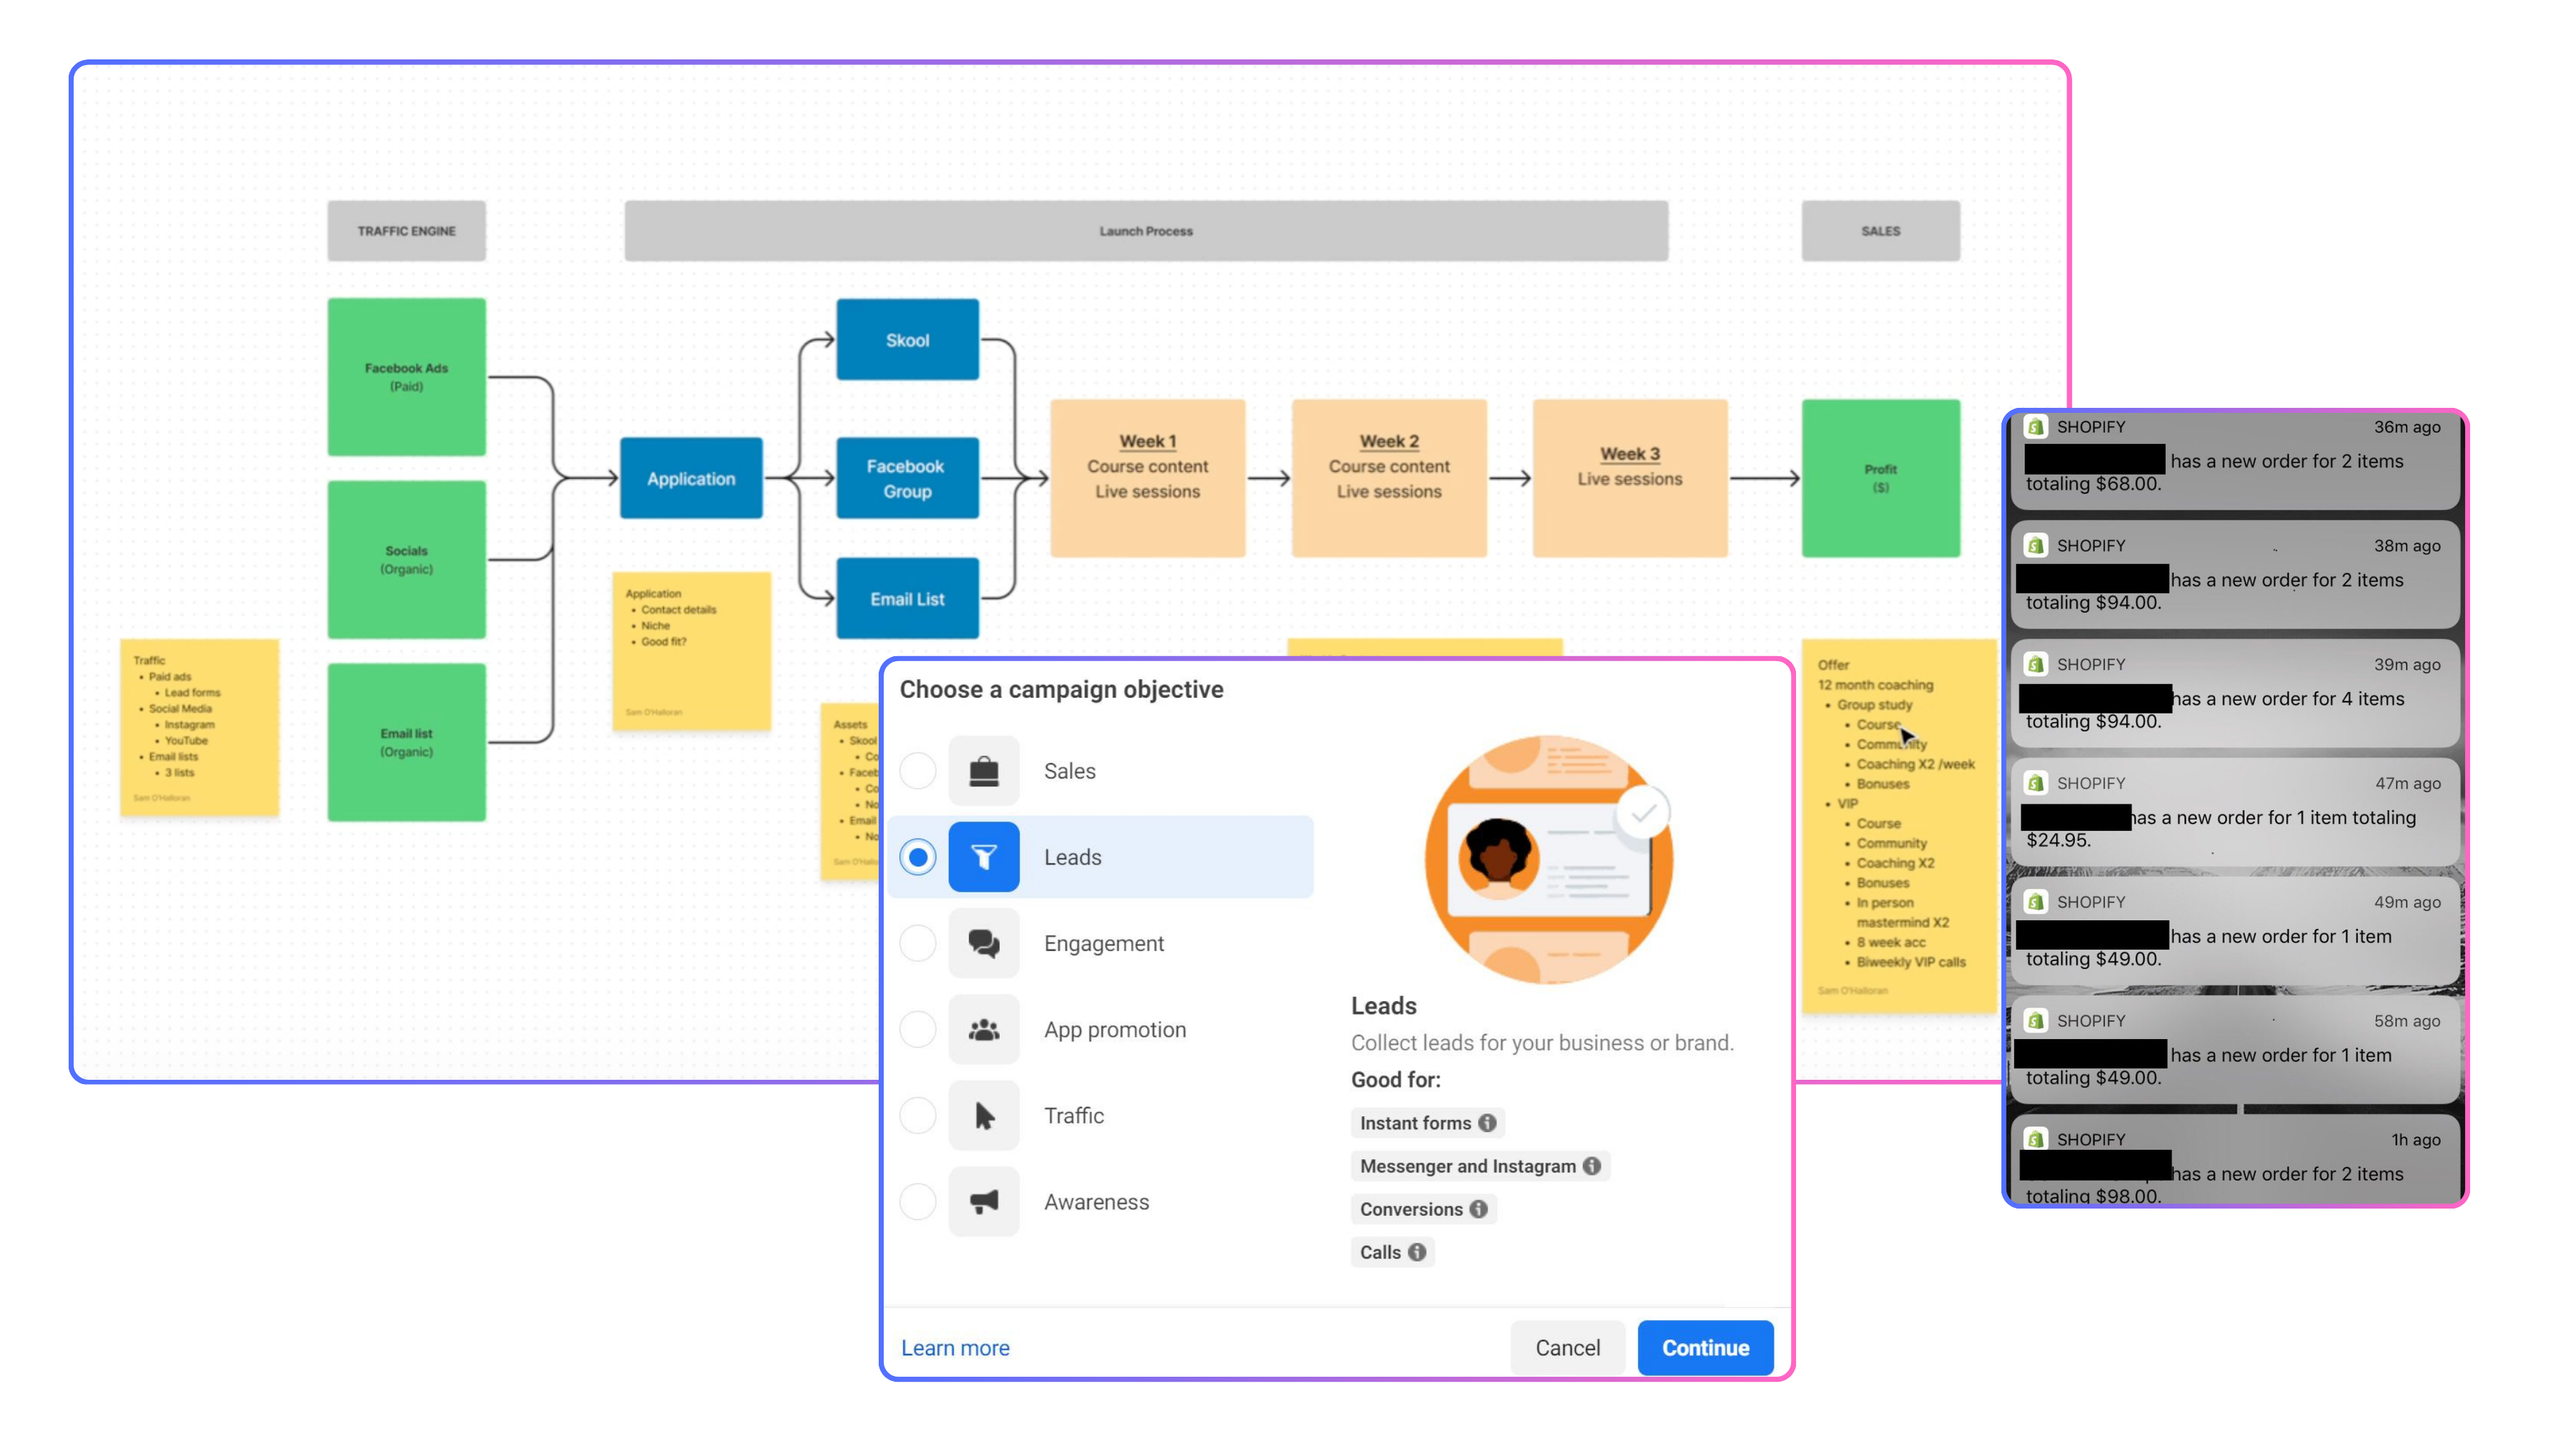The image size is (2576, 1449).
Task: Select the Traffic radio button
Action: 917,1115
